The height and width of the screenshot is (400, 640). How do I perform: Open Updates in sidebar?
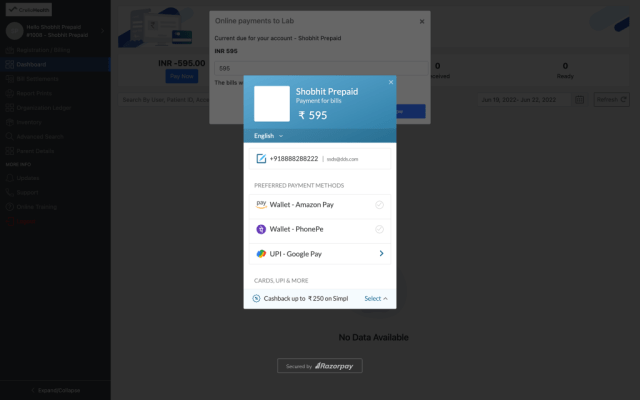pos(28,178)
